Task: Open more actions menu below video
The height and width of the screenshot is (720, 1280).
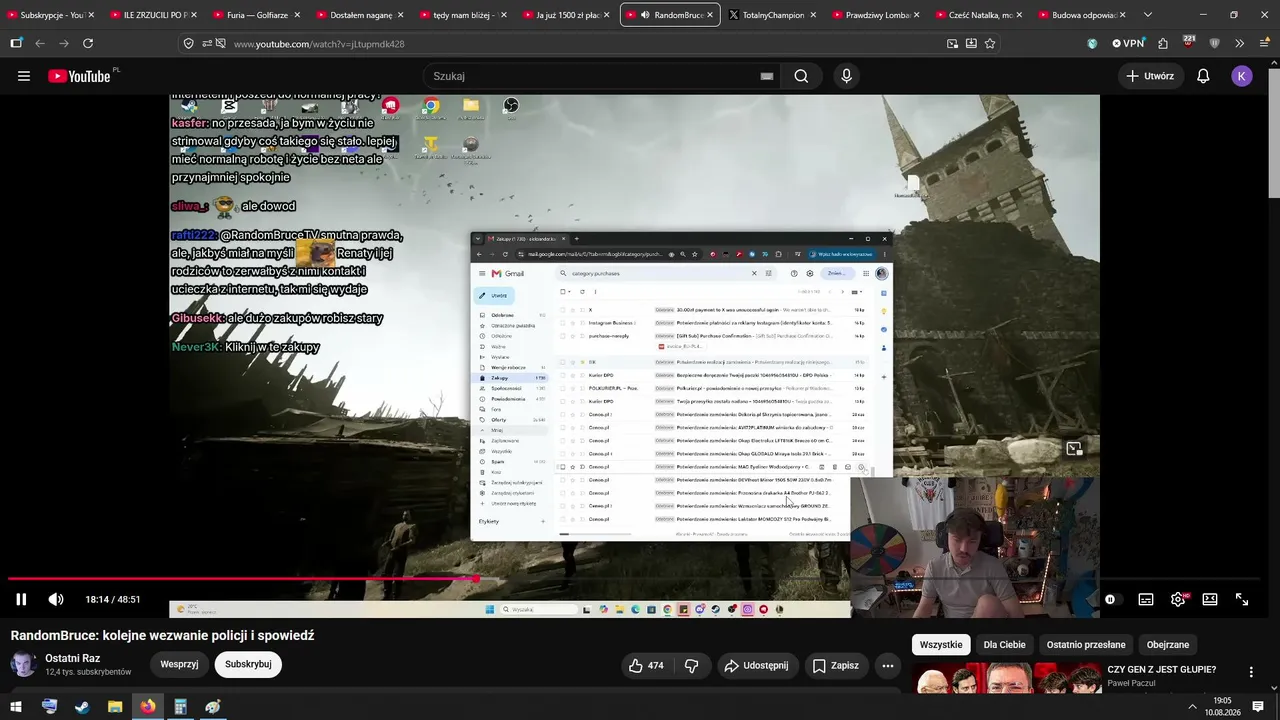Action: tap(887, 665)
